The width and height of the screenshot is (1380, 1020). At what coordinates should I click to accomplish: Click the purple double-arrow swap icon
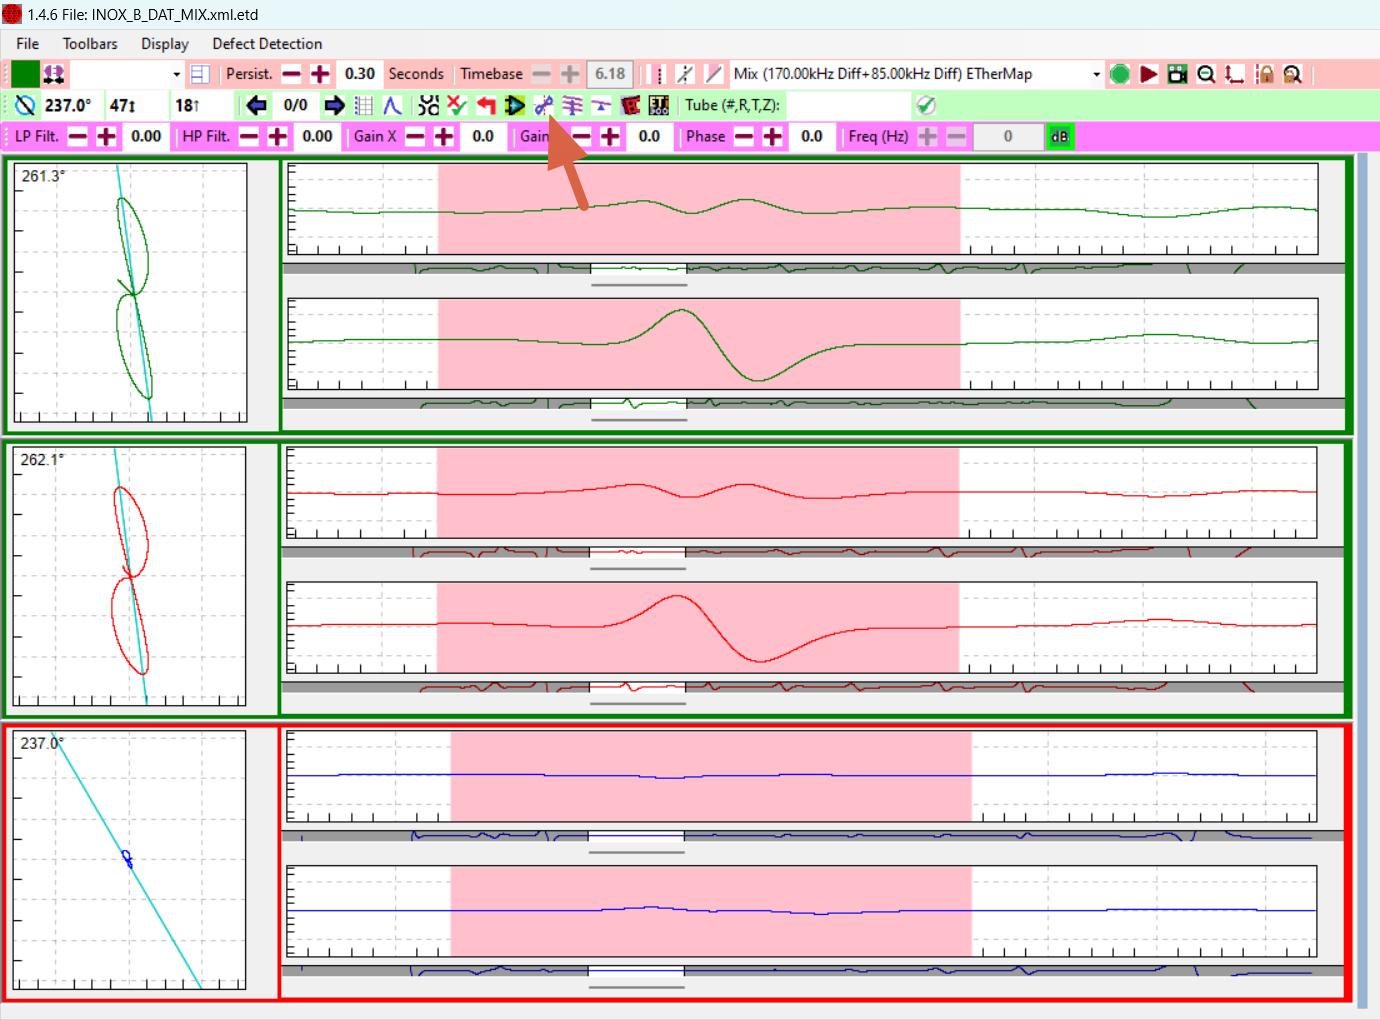[54, 74]
